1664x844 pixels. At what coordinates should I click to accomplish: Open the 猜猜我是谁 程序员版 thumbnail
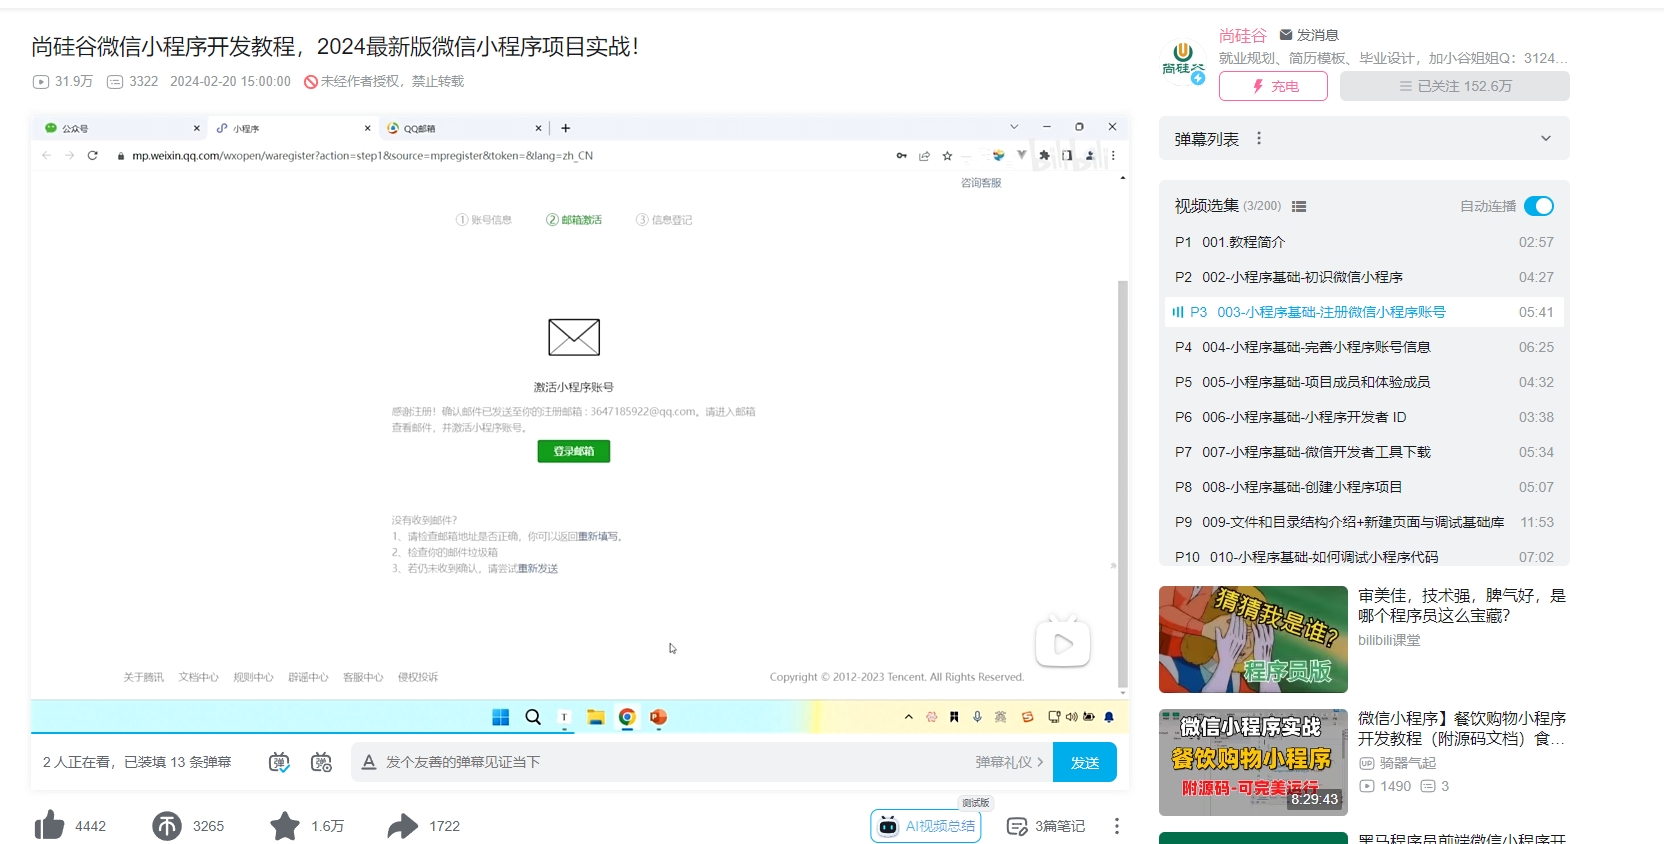click(1253, 639)
